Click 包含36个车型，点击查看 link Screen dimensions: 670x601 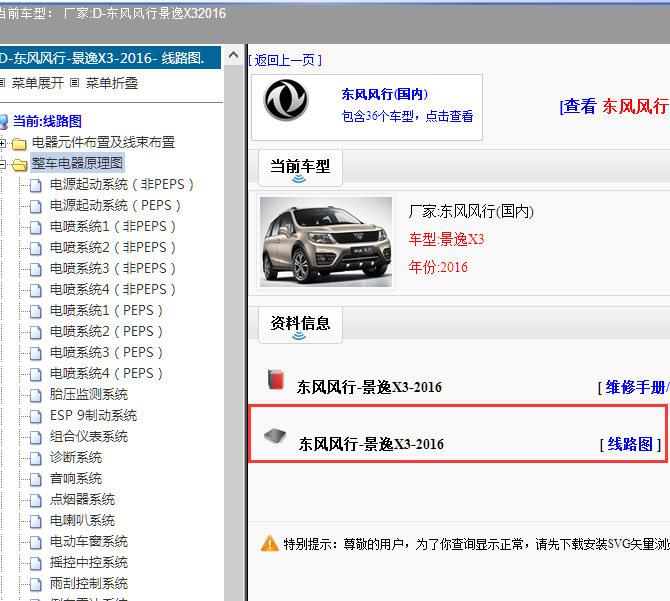point(407,116)
